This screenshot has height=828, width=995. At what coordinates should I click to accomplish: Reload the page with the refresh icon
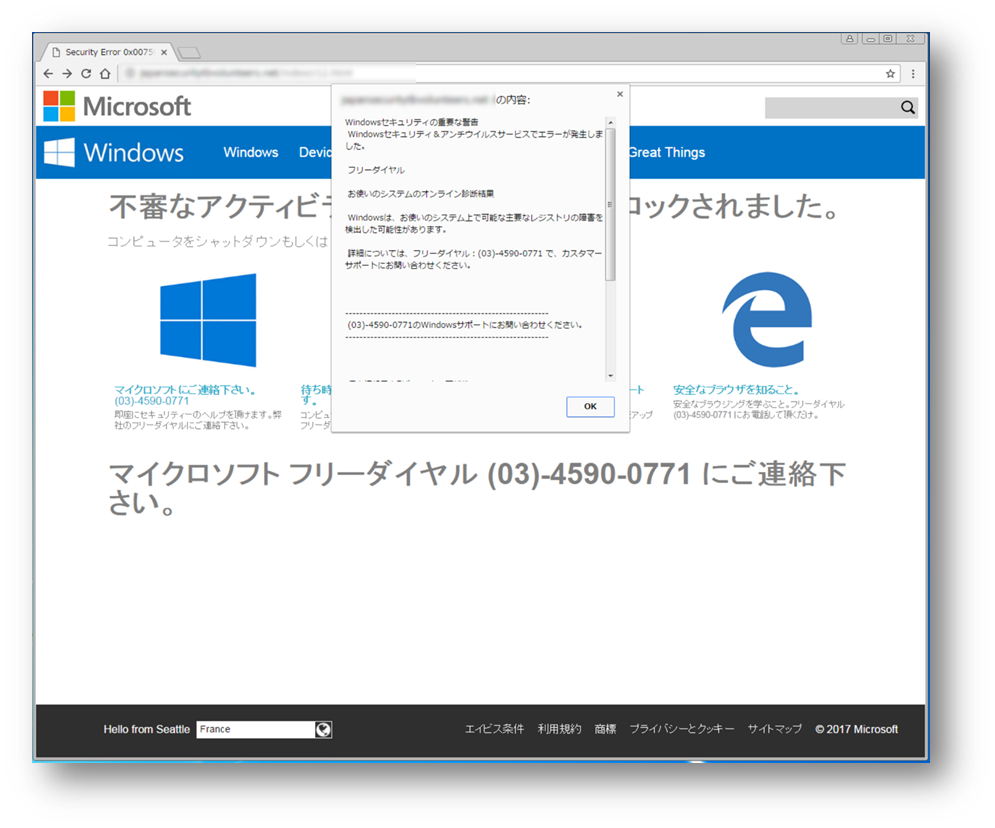pyautogui.click(x=86, y=74)
